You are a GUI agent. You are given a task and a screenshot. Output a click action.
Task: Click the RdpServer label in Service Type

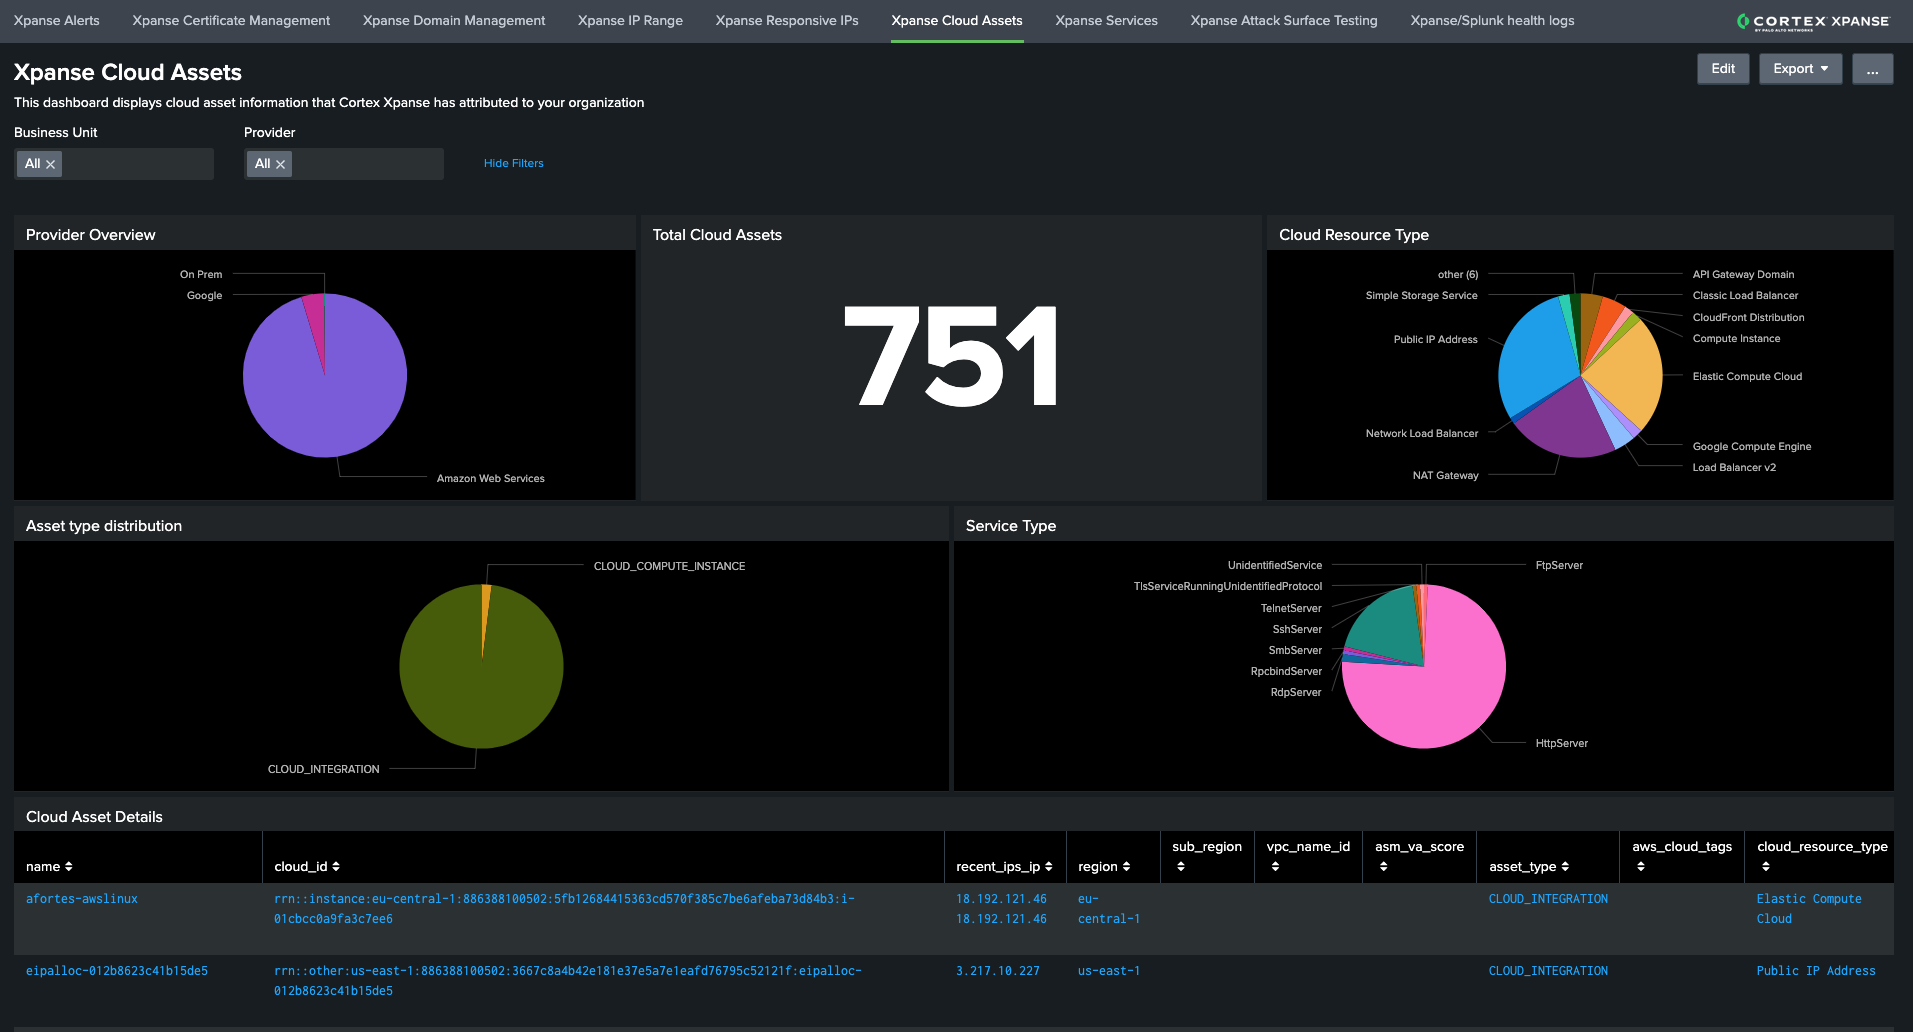[1296, 692]
